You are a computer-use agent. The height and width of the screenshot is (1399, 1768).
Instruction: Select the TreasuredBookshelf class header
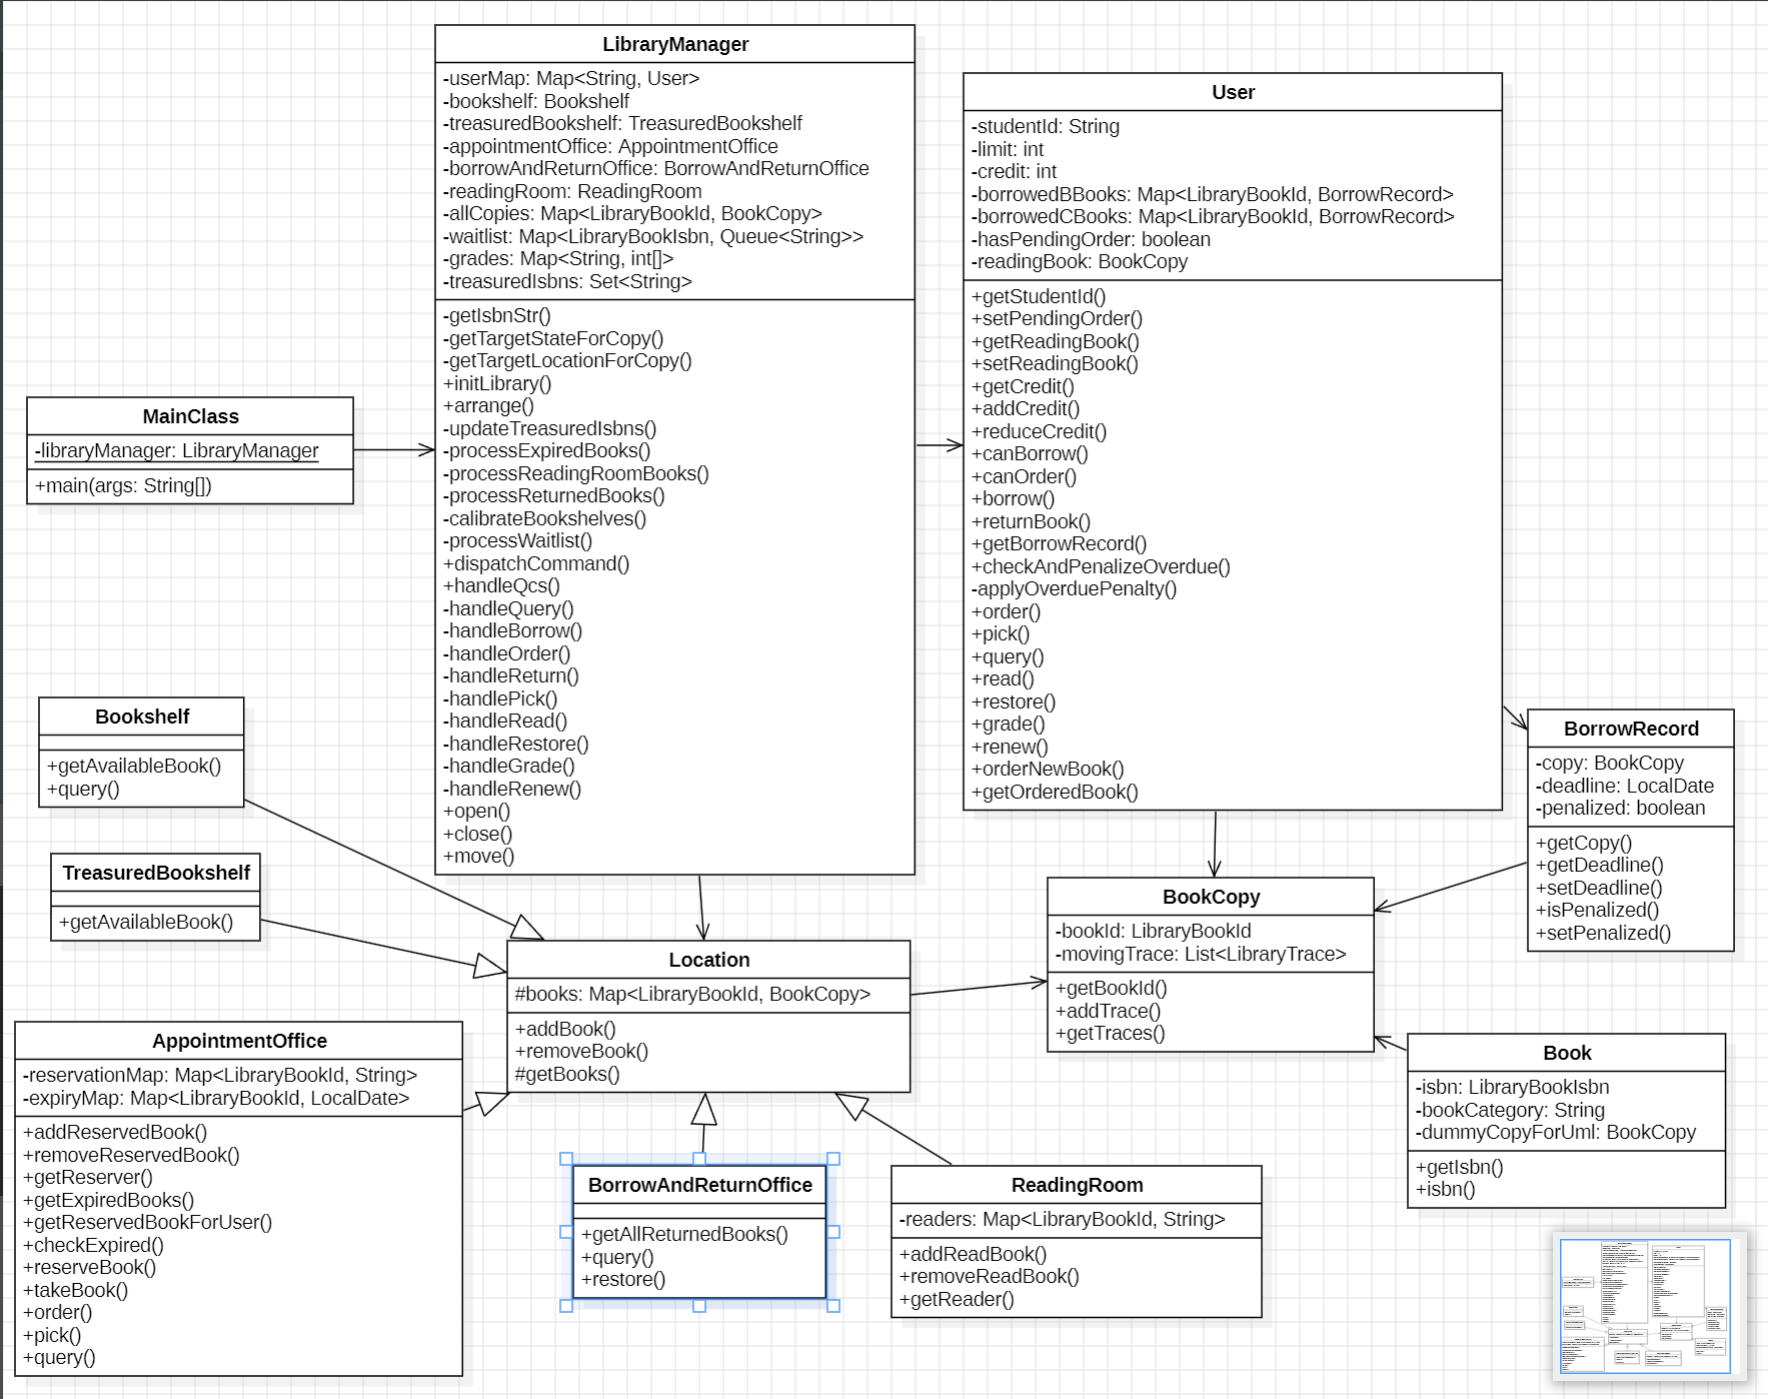[x=156, y=872]
